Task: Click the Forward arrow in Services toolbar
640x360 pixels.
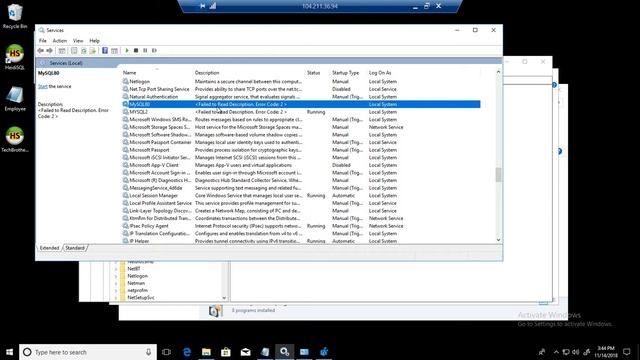Action: pos(49,51)
